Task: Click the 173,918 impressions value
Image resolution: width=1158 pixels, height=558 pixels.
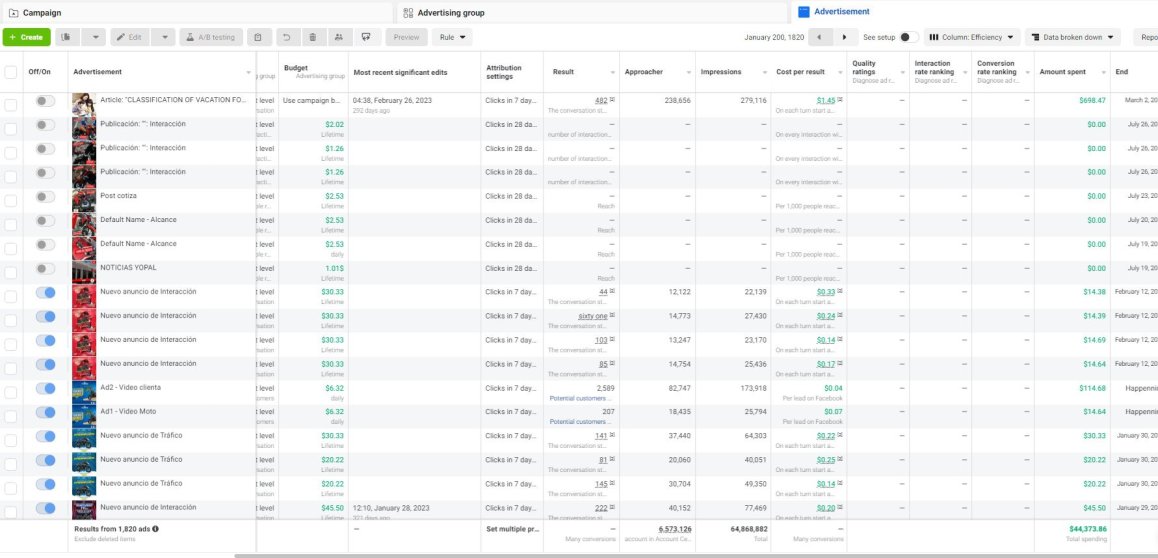Action: point(753,388)
